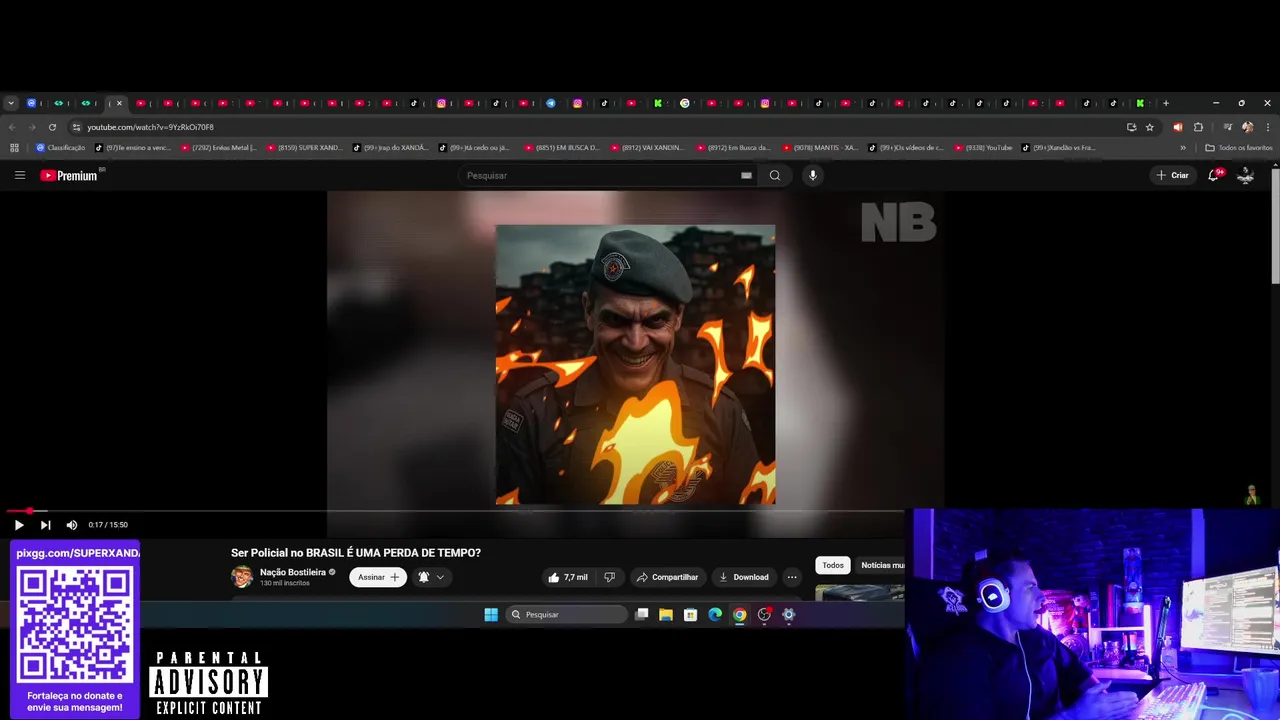View site information icon in address bar
The image size is (1280, 720).
point(76,127)
